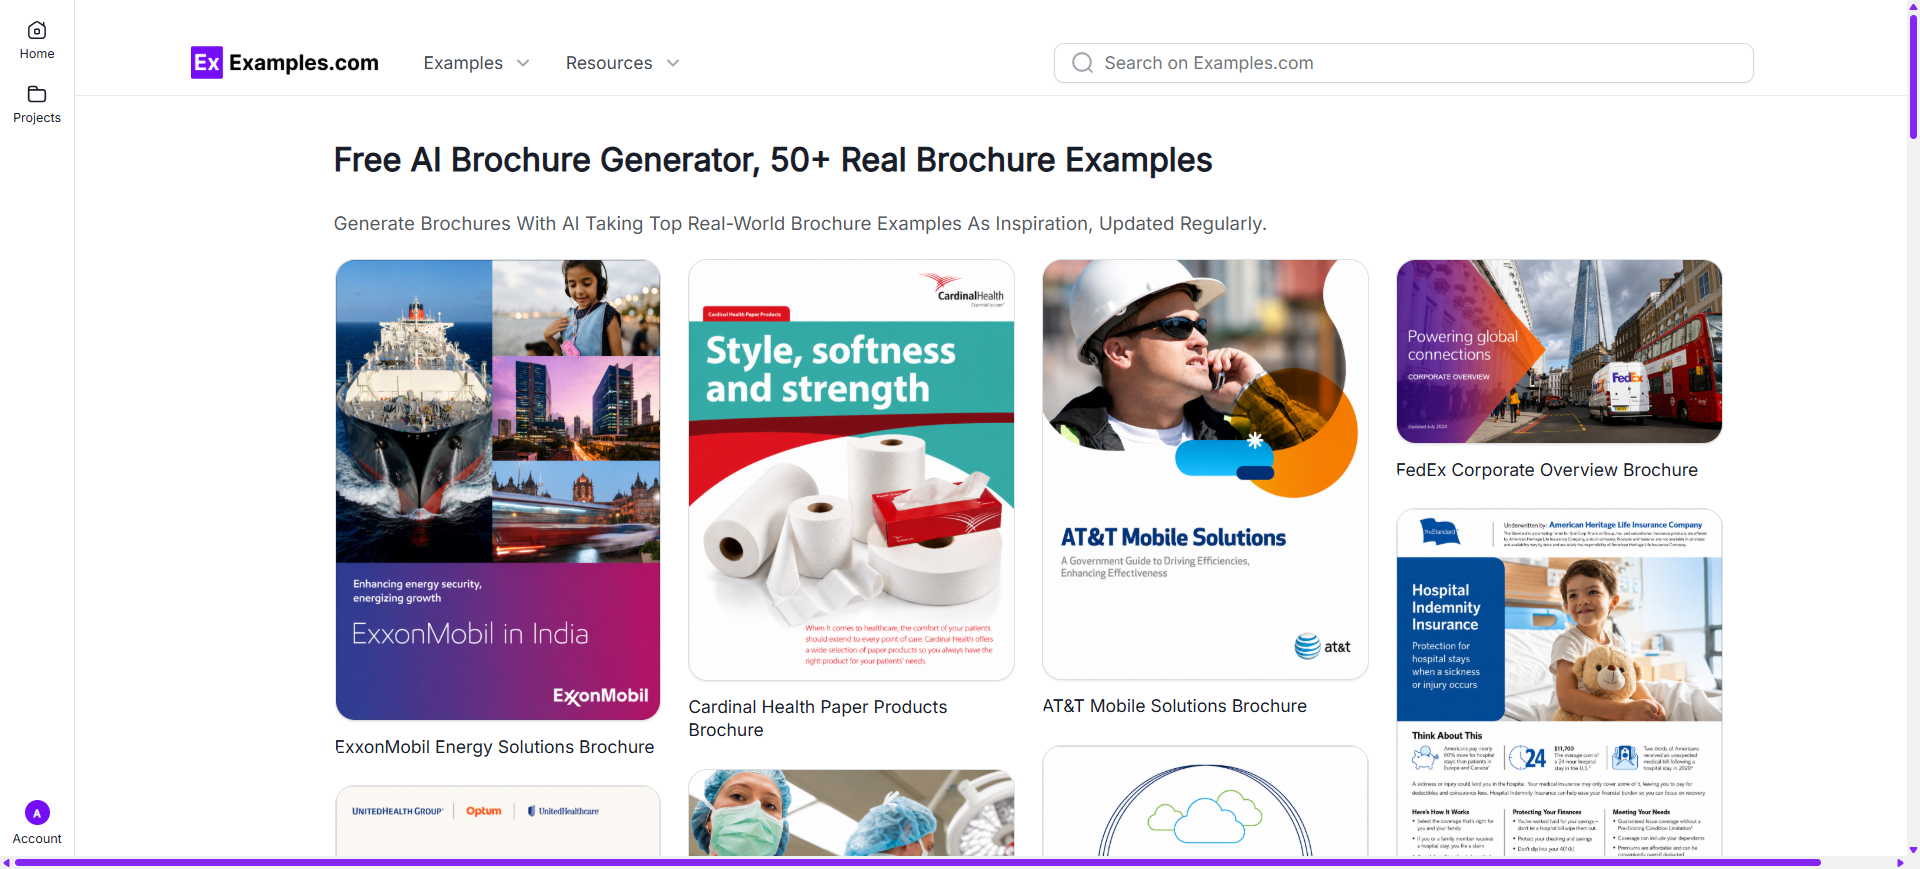1920x869 pixels.
Task: Go to Examples.com homepage via logo text
Action: coord(304,63)
